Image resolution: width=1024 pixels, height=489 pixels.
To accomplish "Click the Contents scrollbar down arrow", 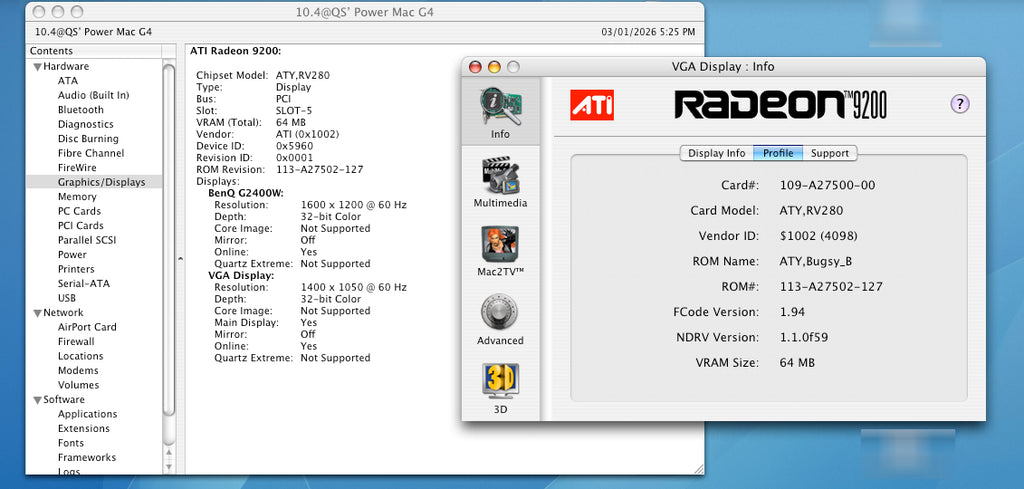I will click(x=168, y=466).
